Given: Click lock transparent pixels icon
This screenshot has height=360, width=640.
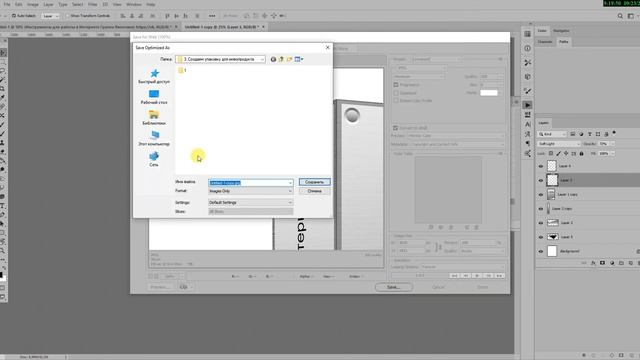Looking at the screenshot, I should click(551, 153).
